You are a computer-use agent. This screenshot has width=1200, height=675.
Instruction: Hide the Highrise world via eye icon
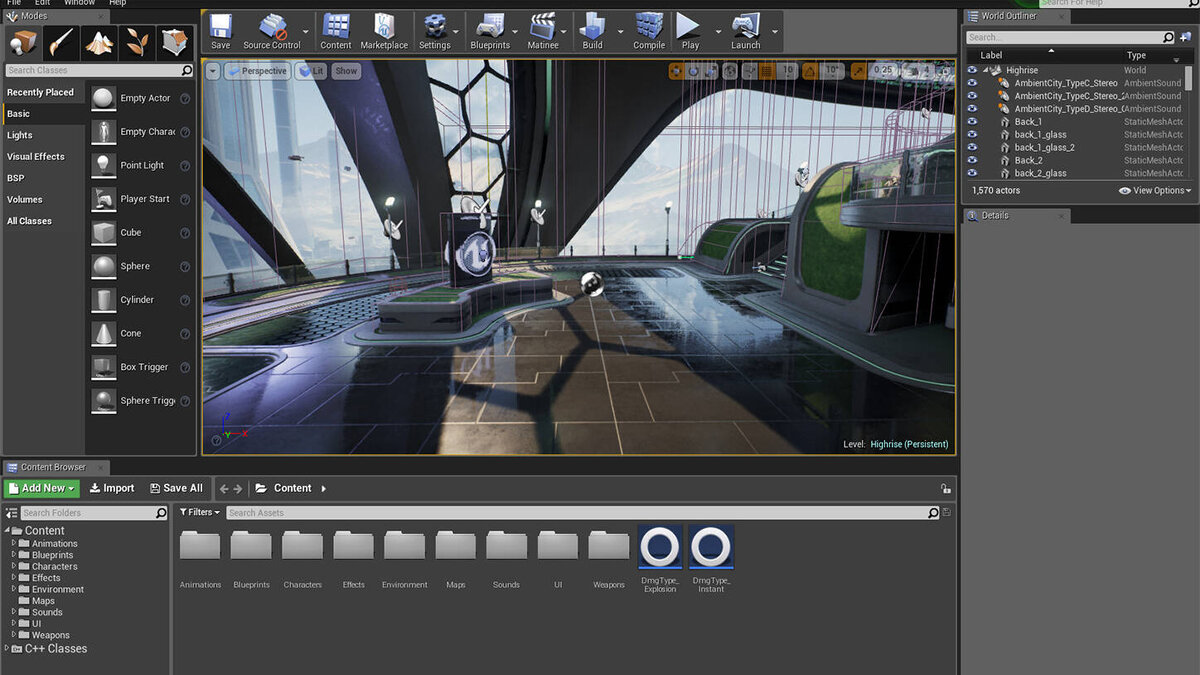[x=972, y=70]
